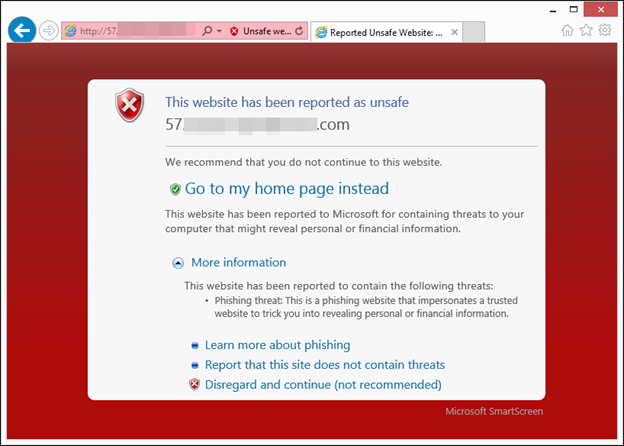The image size is (624, 446).
Task: Close the browser window with red X
Action: click(x=601, y=10)
